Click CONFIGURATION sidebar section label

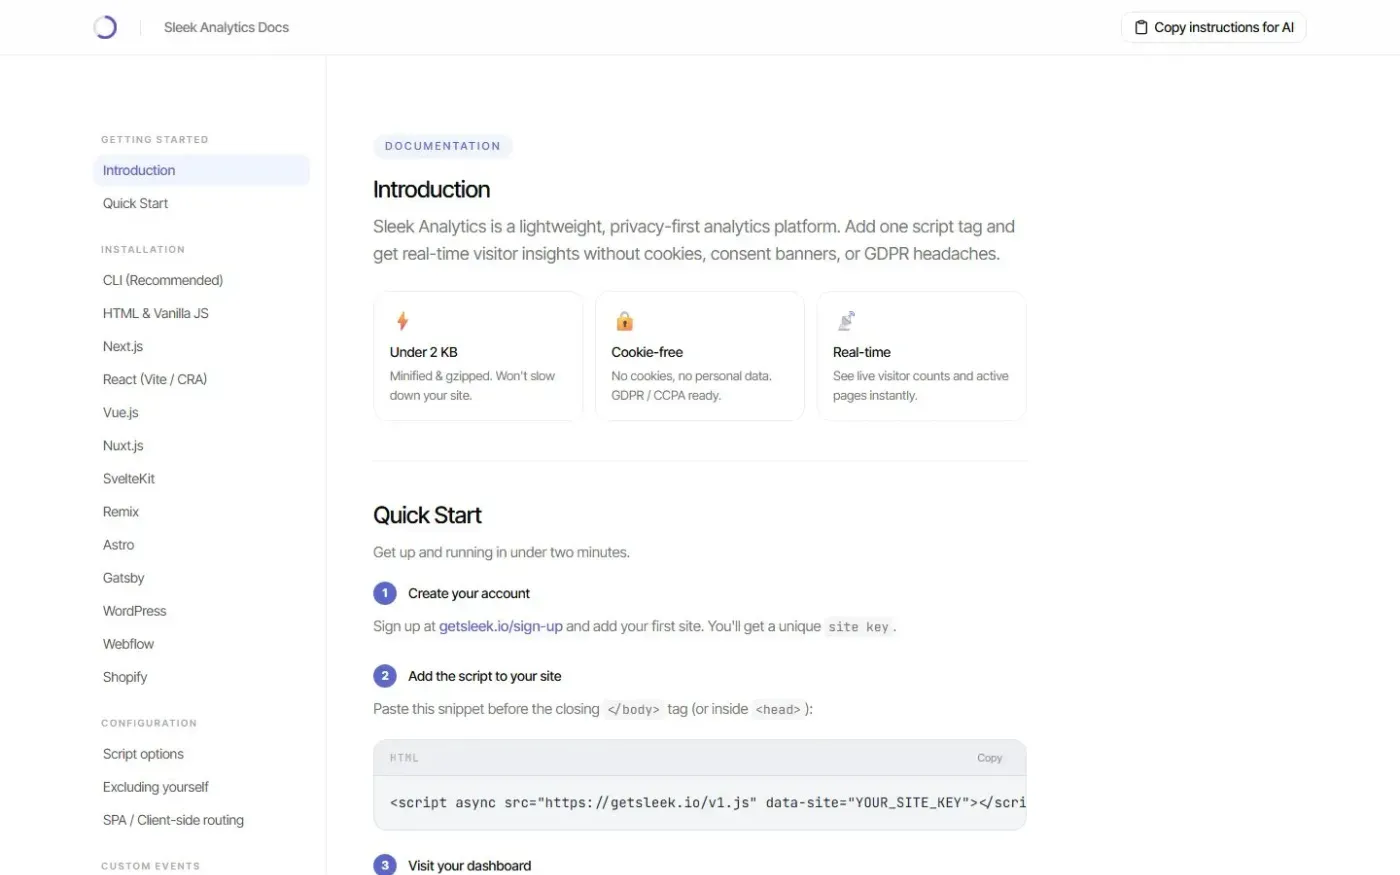(149, 723)
